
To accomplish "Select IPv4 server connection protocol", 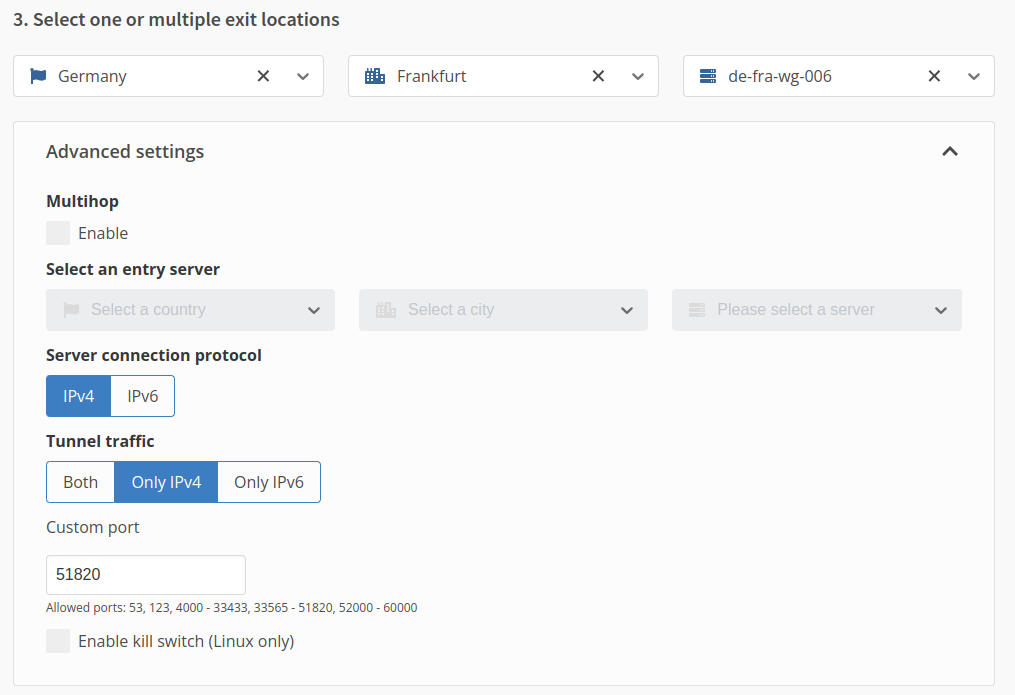I will (78, 396).
